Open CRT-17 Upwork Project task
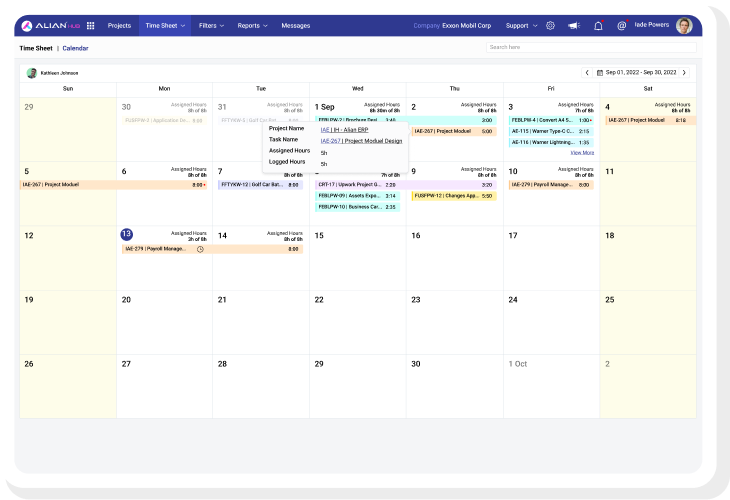The height and width of the screenshot is (500, 730). (406, 185)
